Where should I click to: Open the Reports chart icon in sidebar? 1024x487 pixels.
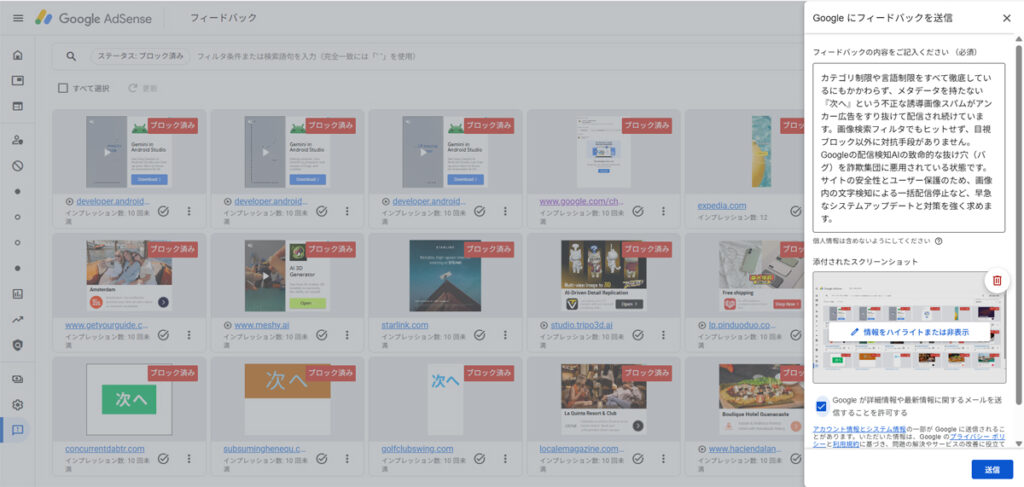point(18,294)
